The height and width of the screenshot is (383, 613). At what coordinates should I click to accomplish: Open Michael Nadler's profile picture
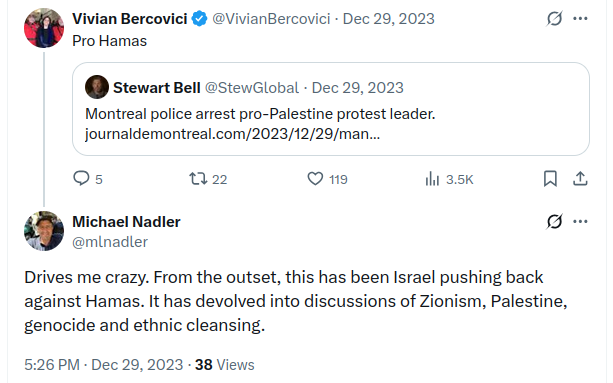click(44, 231)
